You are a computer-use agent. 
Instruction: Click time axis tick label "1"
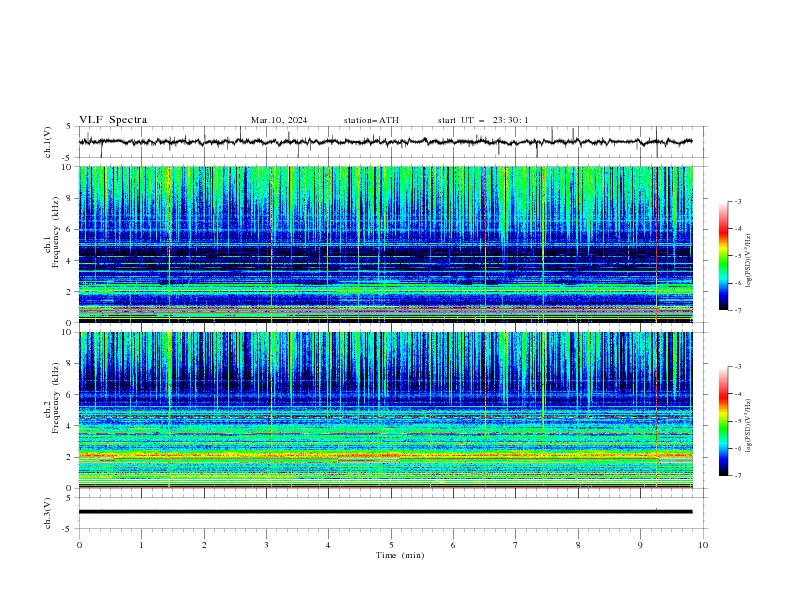click(x=141, y=545)
